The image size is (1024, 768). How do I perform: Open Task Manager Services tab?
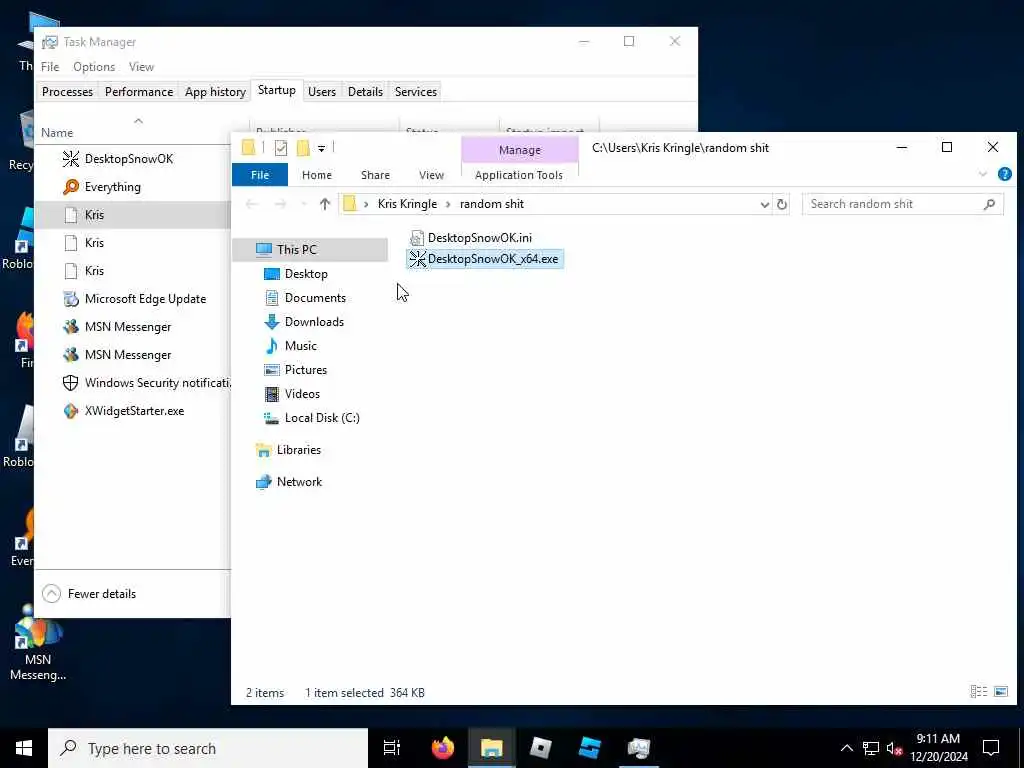(416, 92)
